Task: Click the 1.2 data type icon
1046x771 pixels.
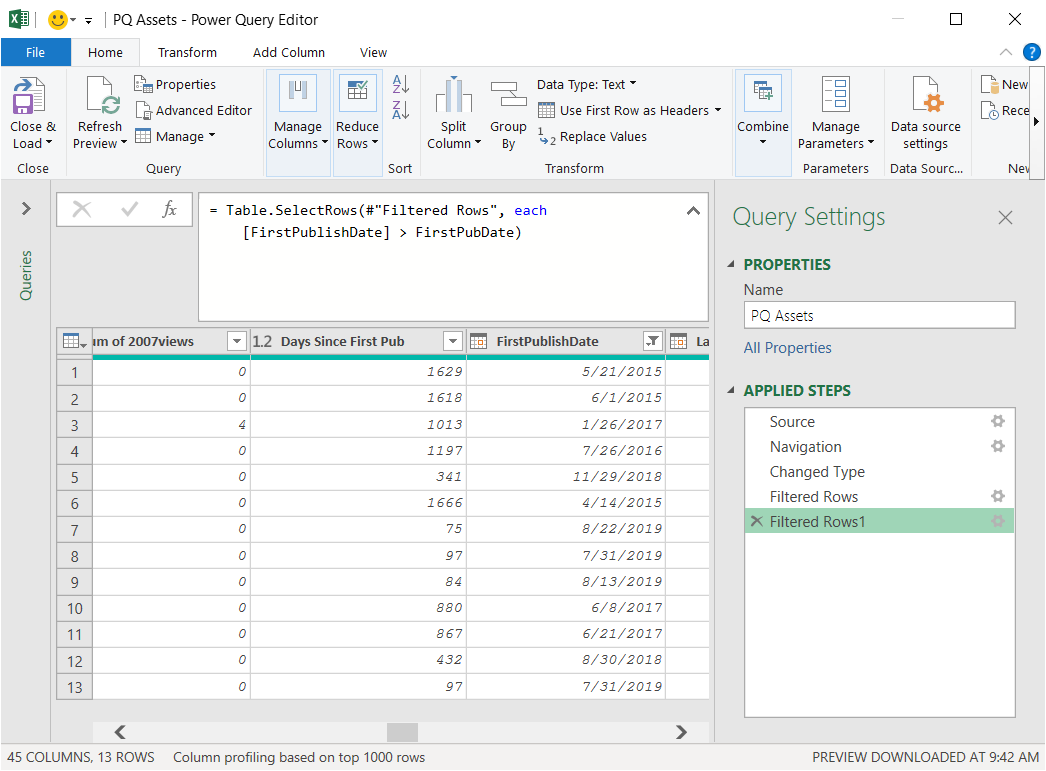Action: 262,341
